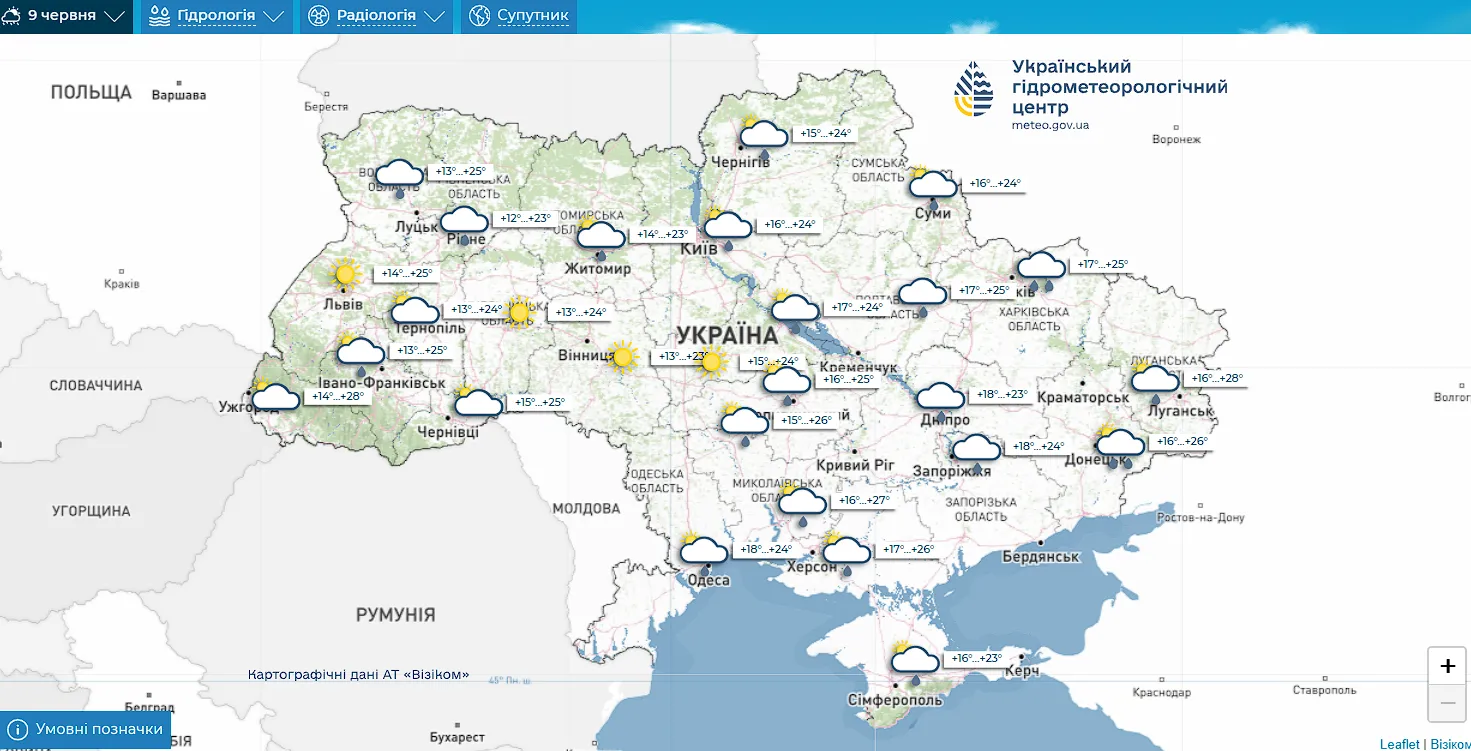Open the Leaflet attribution link
1471x751 pixels.
1399,744
